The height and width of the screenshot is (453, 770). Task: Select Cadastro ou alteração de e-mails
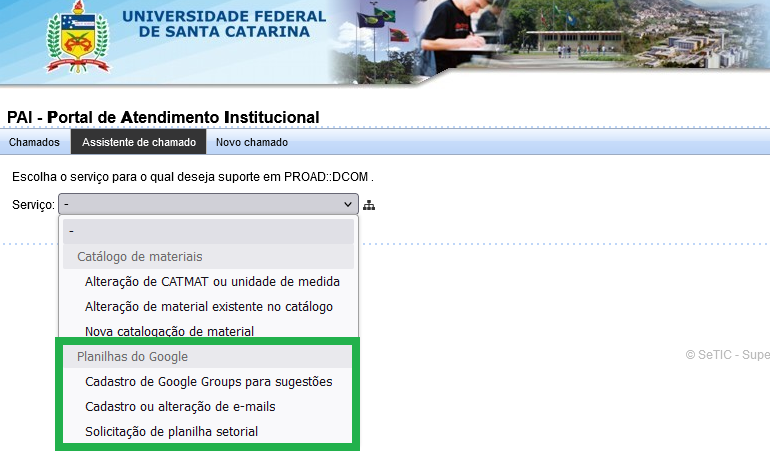pos(180,407)
